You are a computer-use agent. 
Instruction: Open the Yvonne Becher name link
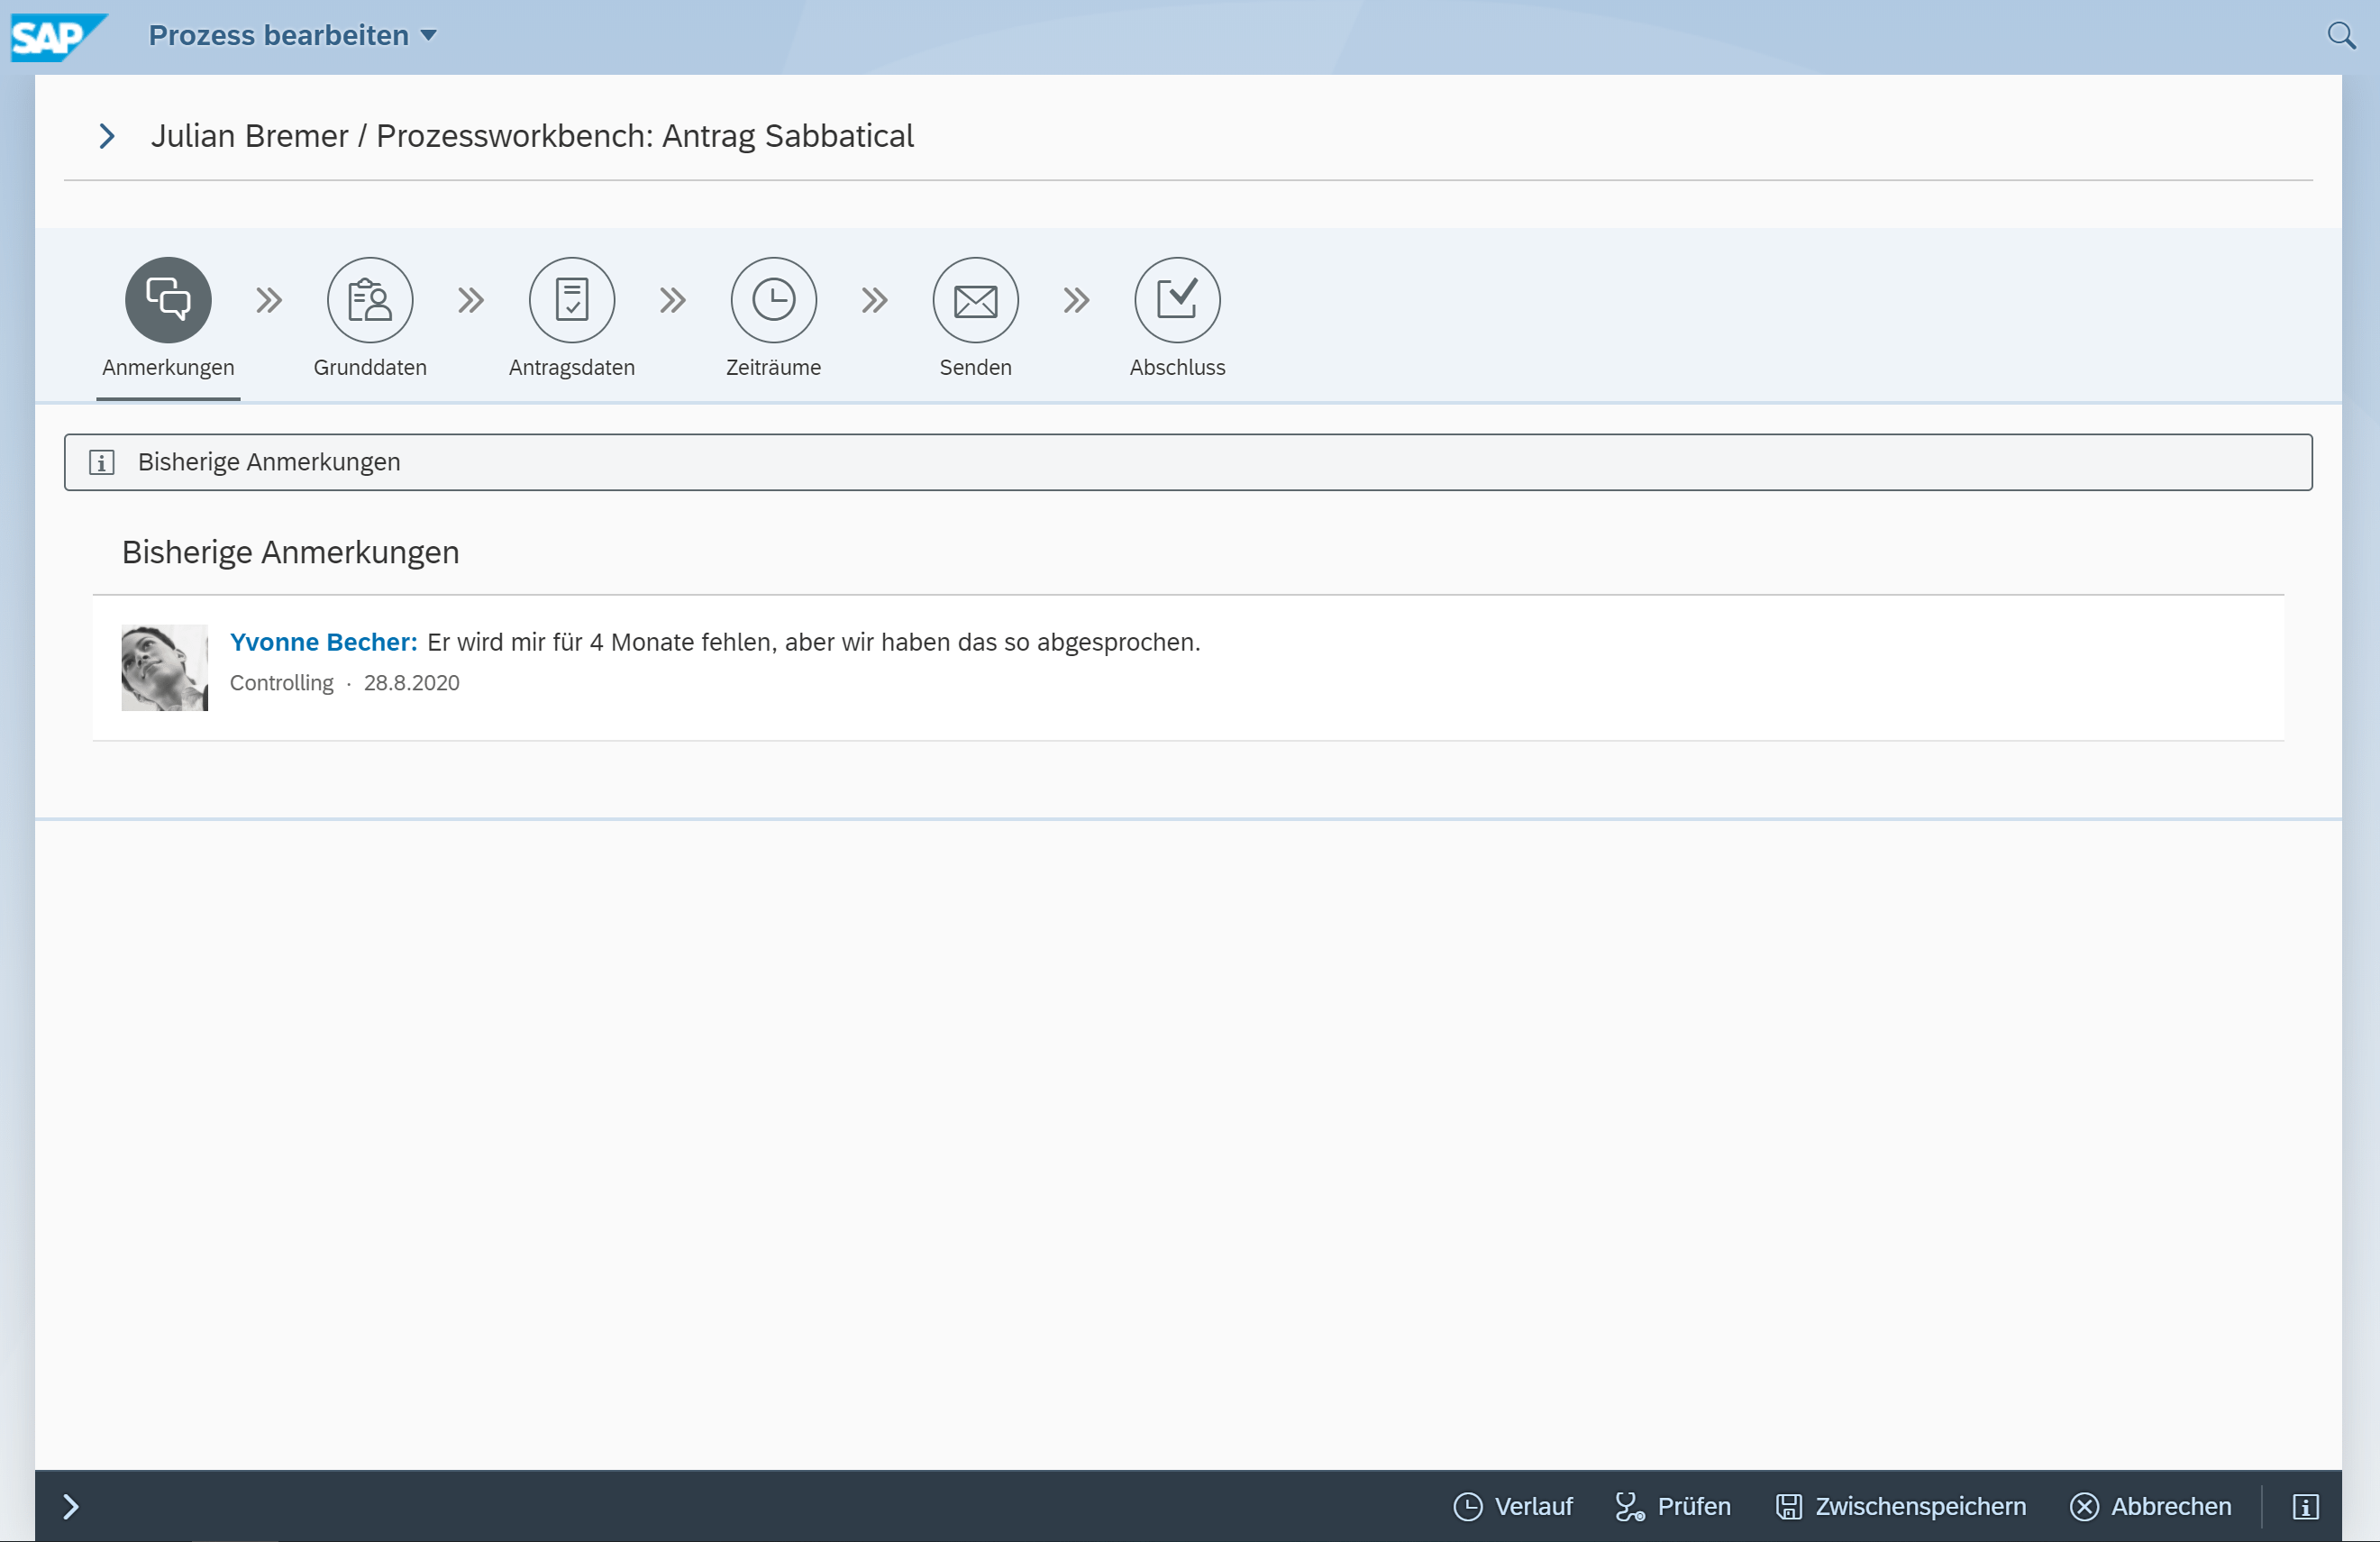[324, 642]
